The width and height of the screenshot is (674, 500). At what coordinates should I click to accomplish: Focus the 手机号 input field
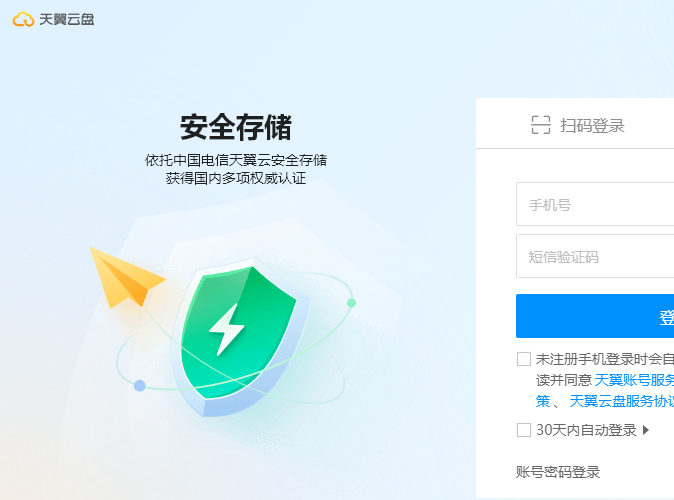pos(595,204)
